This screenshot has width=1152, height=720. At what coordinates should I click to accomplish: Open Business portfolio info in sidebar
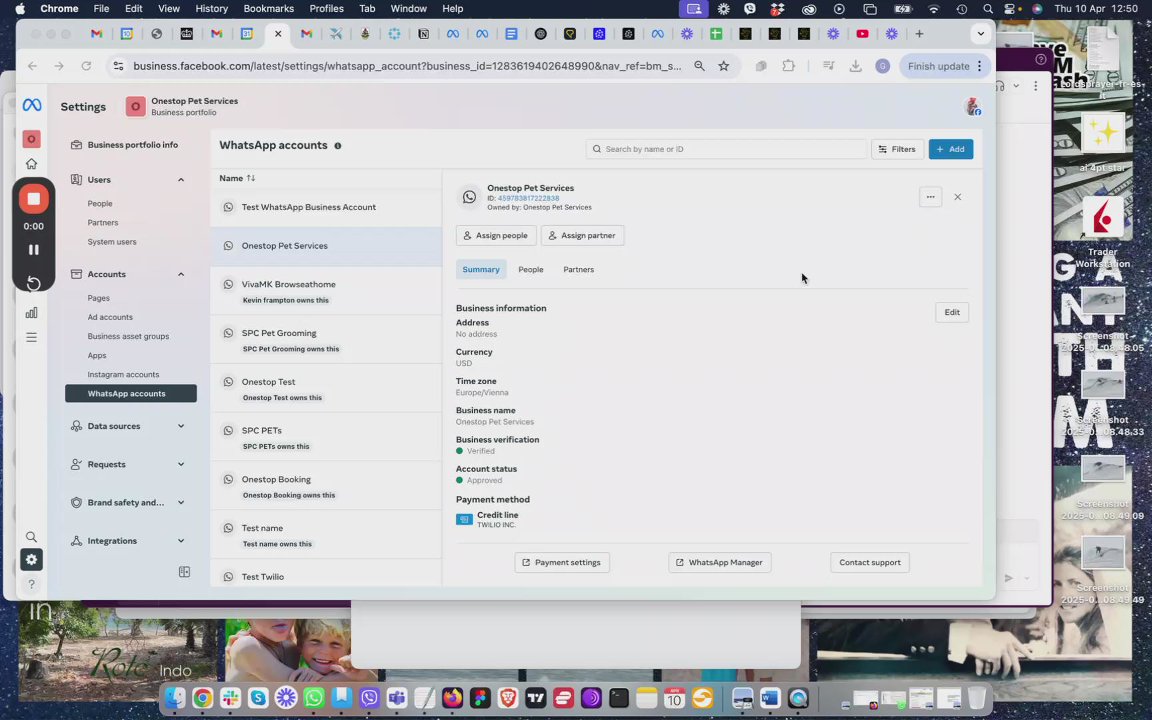(132, 145)
